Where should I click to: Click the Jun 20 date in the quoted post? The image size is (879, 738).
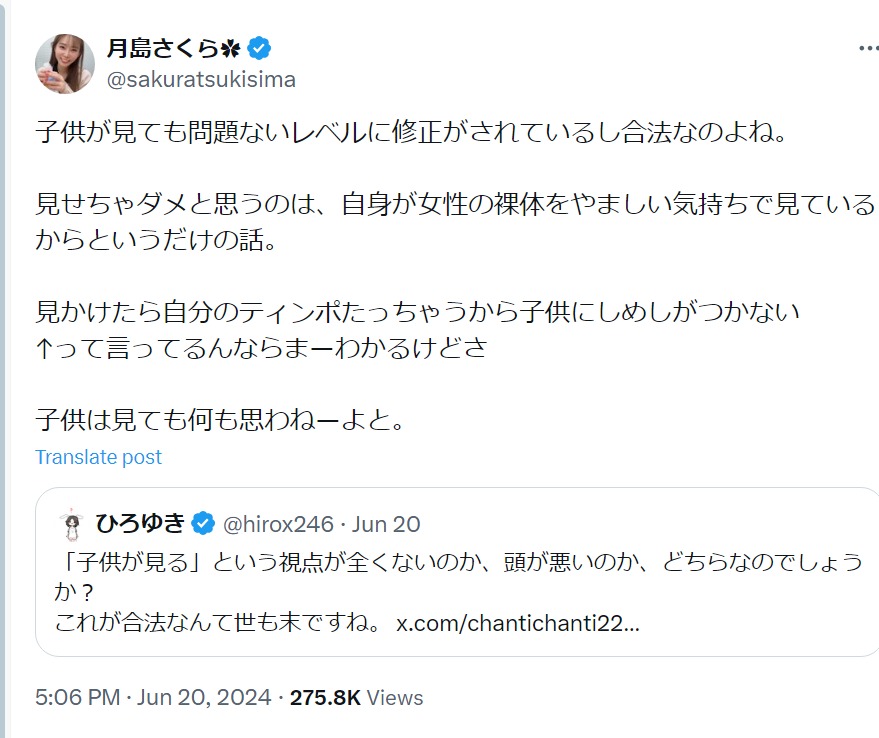pyautogui.click(x=386, y=523)
